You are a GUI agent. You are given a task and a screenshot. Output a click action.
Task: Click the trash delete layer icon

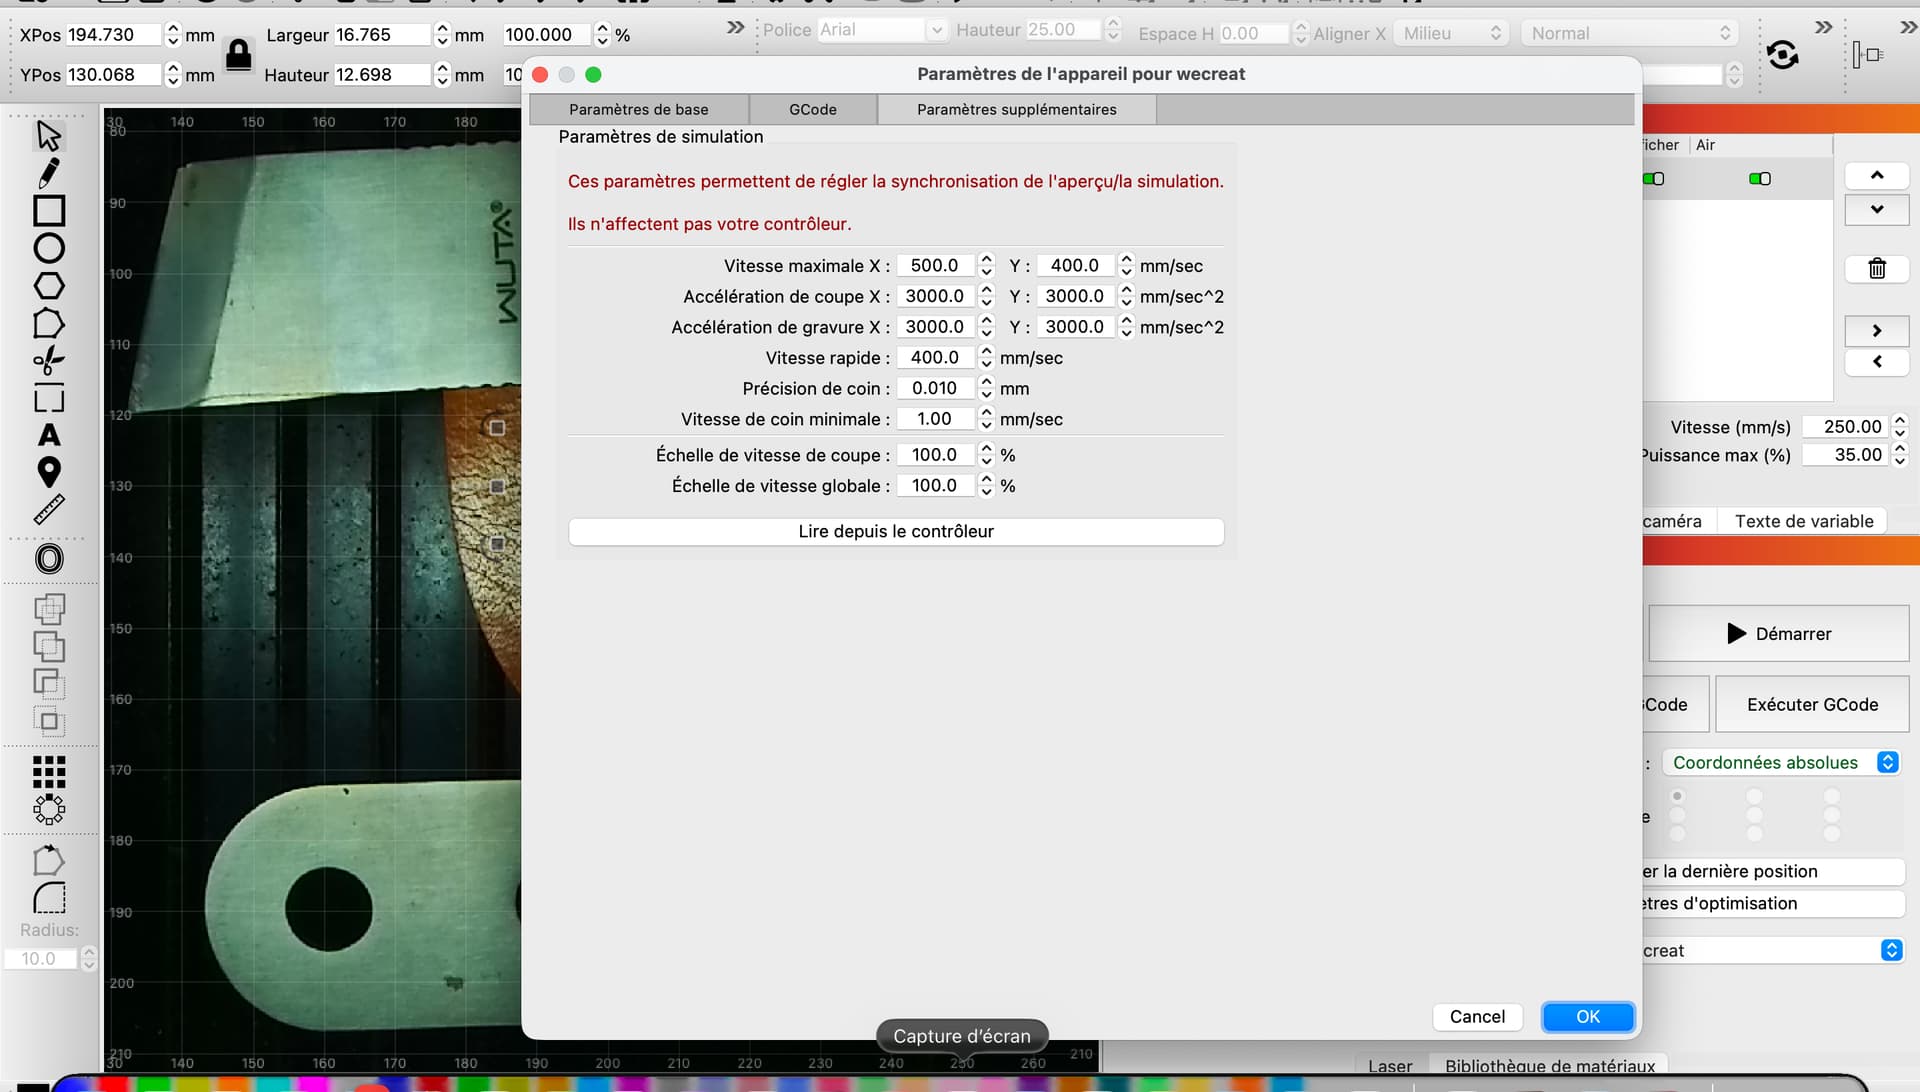1876,268
